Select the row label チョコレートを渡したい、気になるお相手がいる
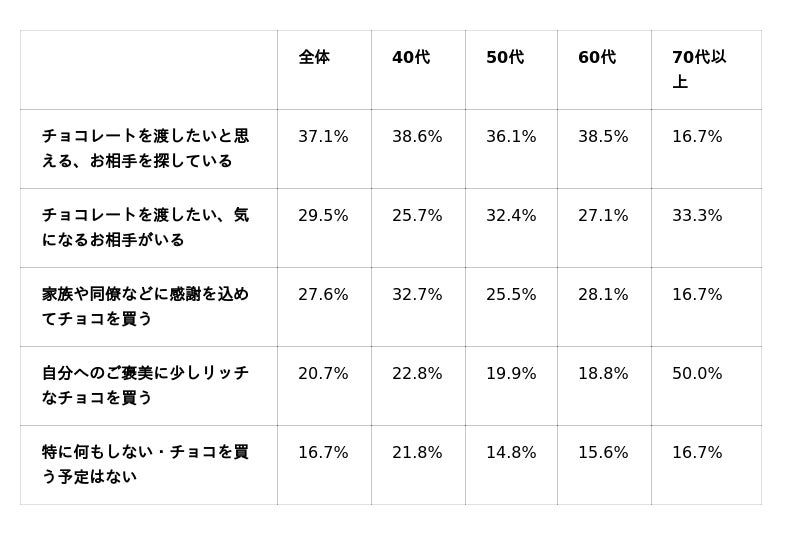Image resolution: width=800 pixels, height=535 pixels. [x=146, y=227]
